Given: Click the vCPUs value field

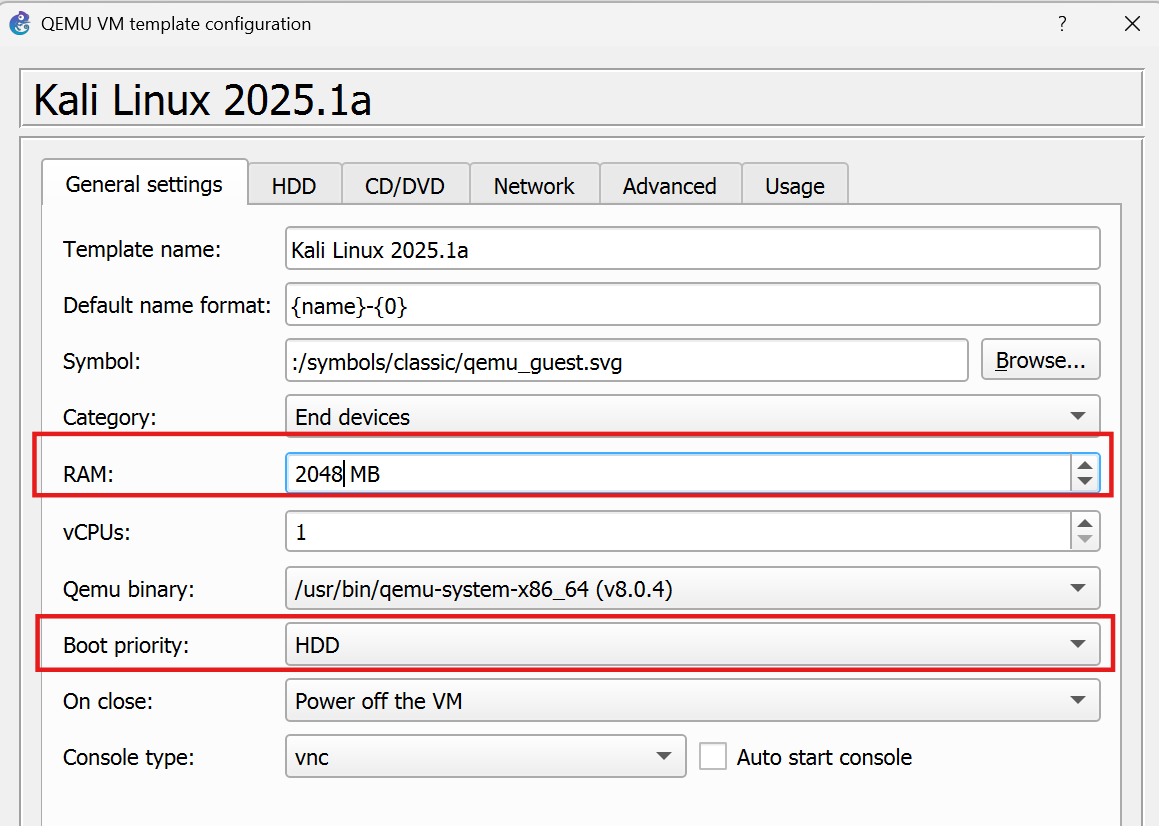Looking at the screenshot, I should [x=678, y=531].
